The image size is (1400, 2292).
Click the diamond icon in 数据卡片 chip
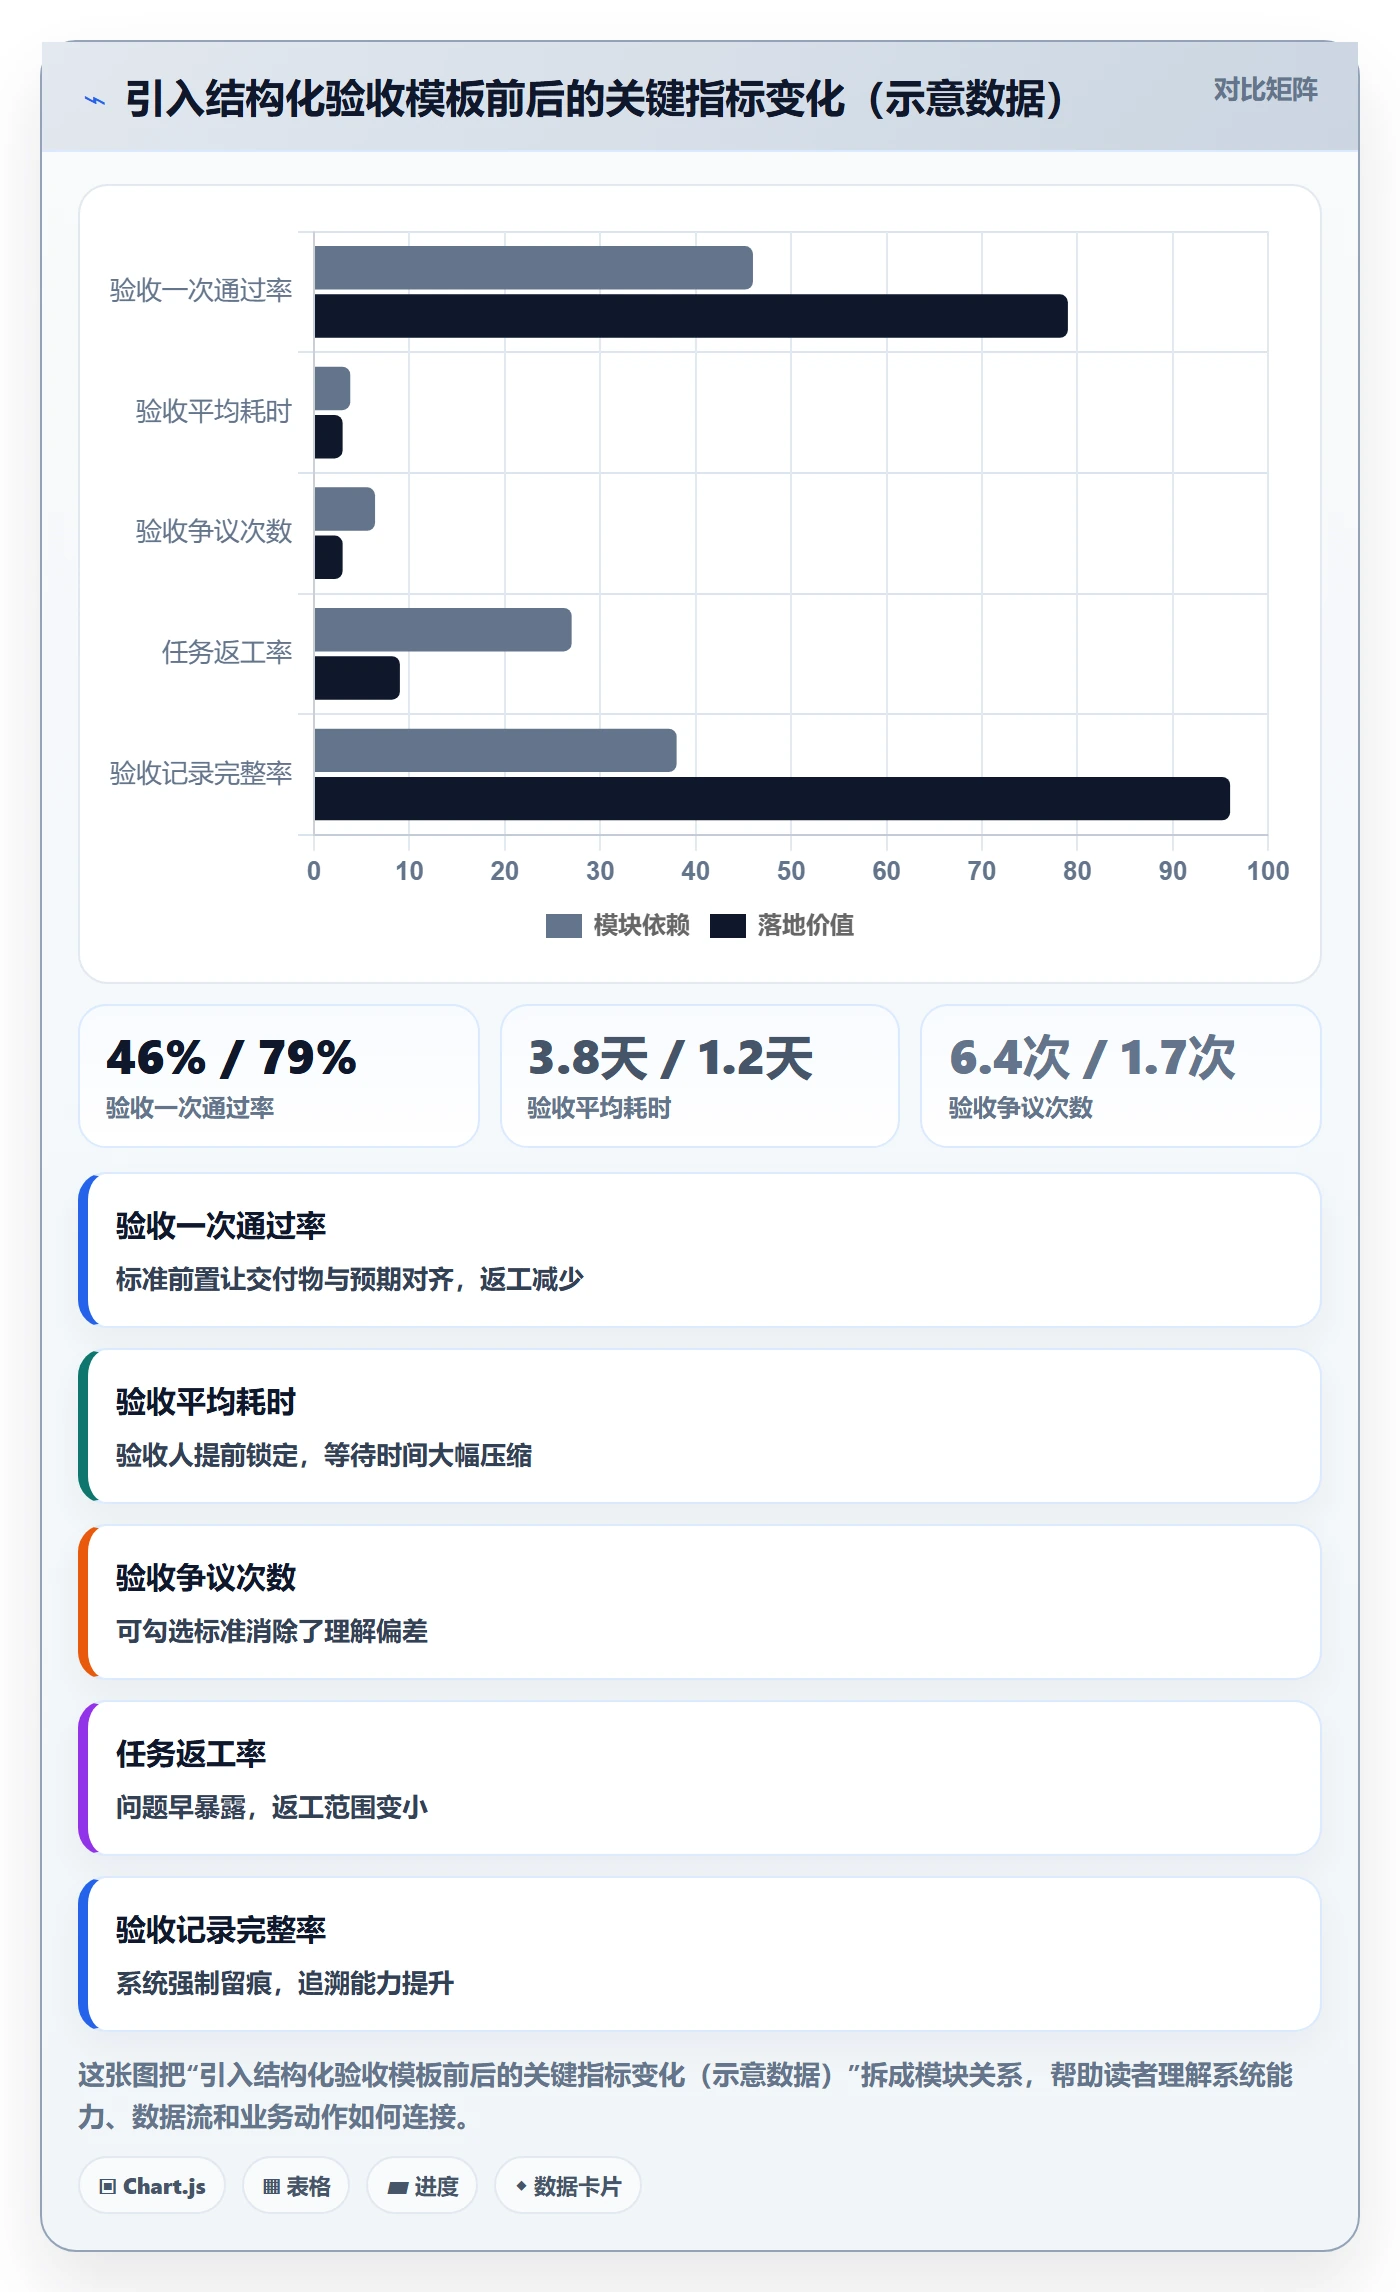coord(521,2187)
